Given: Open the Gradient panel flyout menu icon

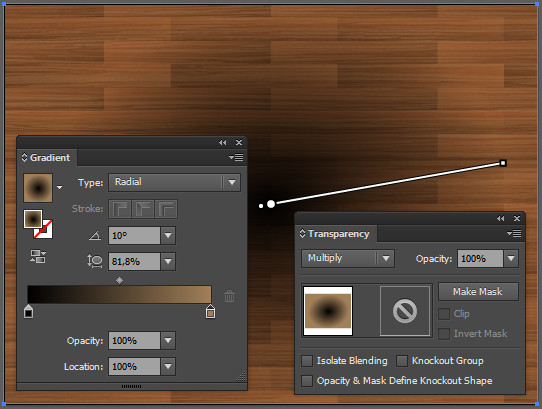Looking at the screenshot, I should tap(236, 158).
